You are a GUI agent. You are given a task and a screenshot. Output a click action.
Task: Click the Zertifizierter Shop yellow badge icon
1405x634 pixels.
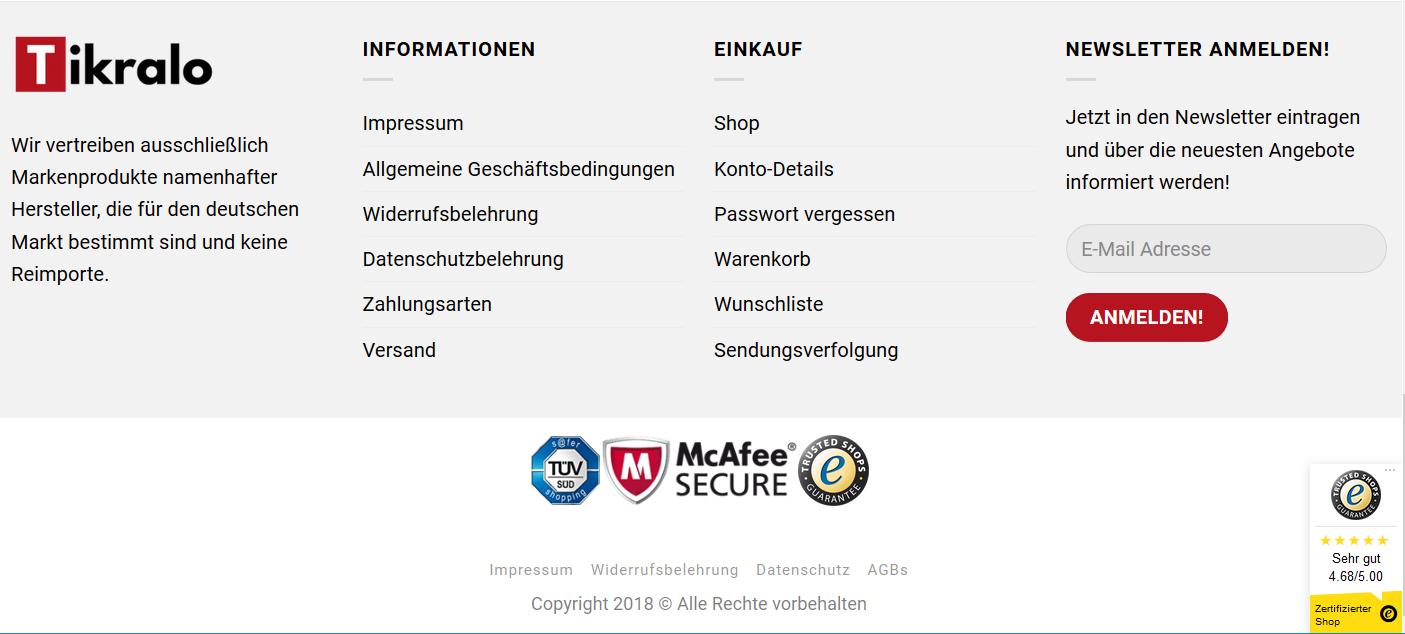[x=1388, y=614]
